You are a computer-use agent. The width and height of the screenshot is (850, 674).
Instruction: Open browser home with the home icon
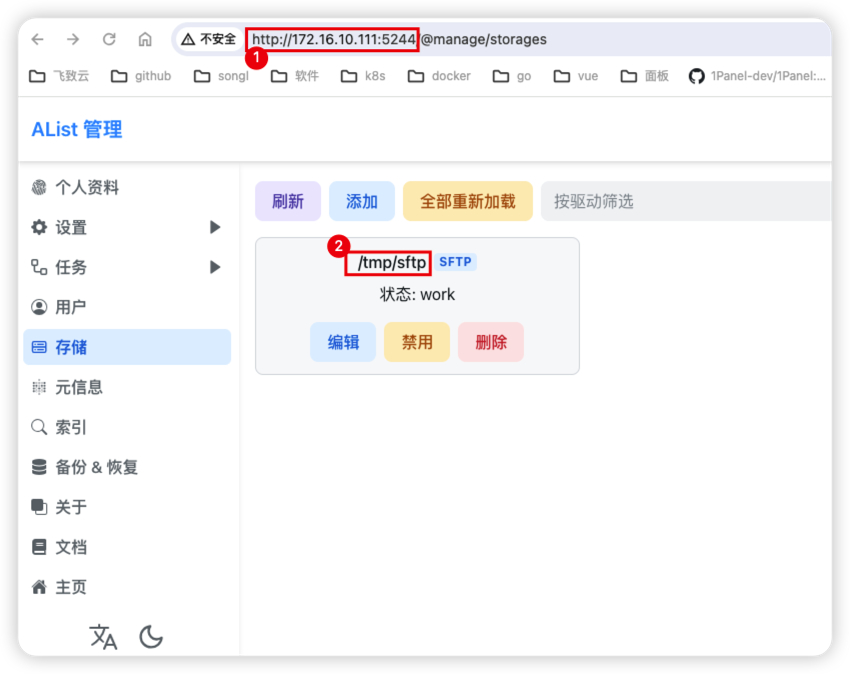143,39
